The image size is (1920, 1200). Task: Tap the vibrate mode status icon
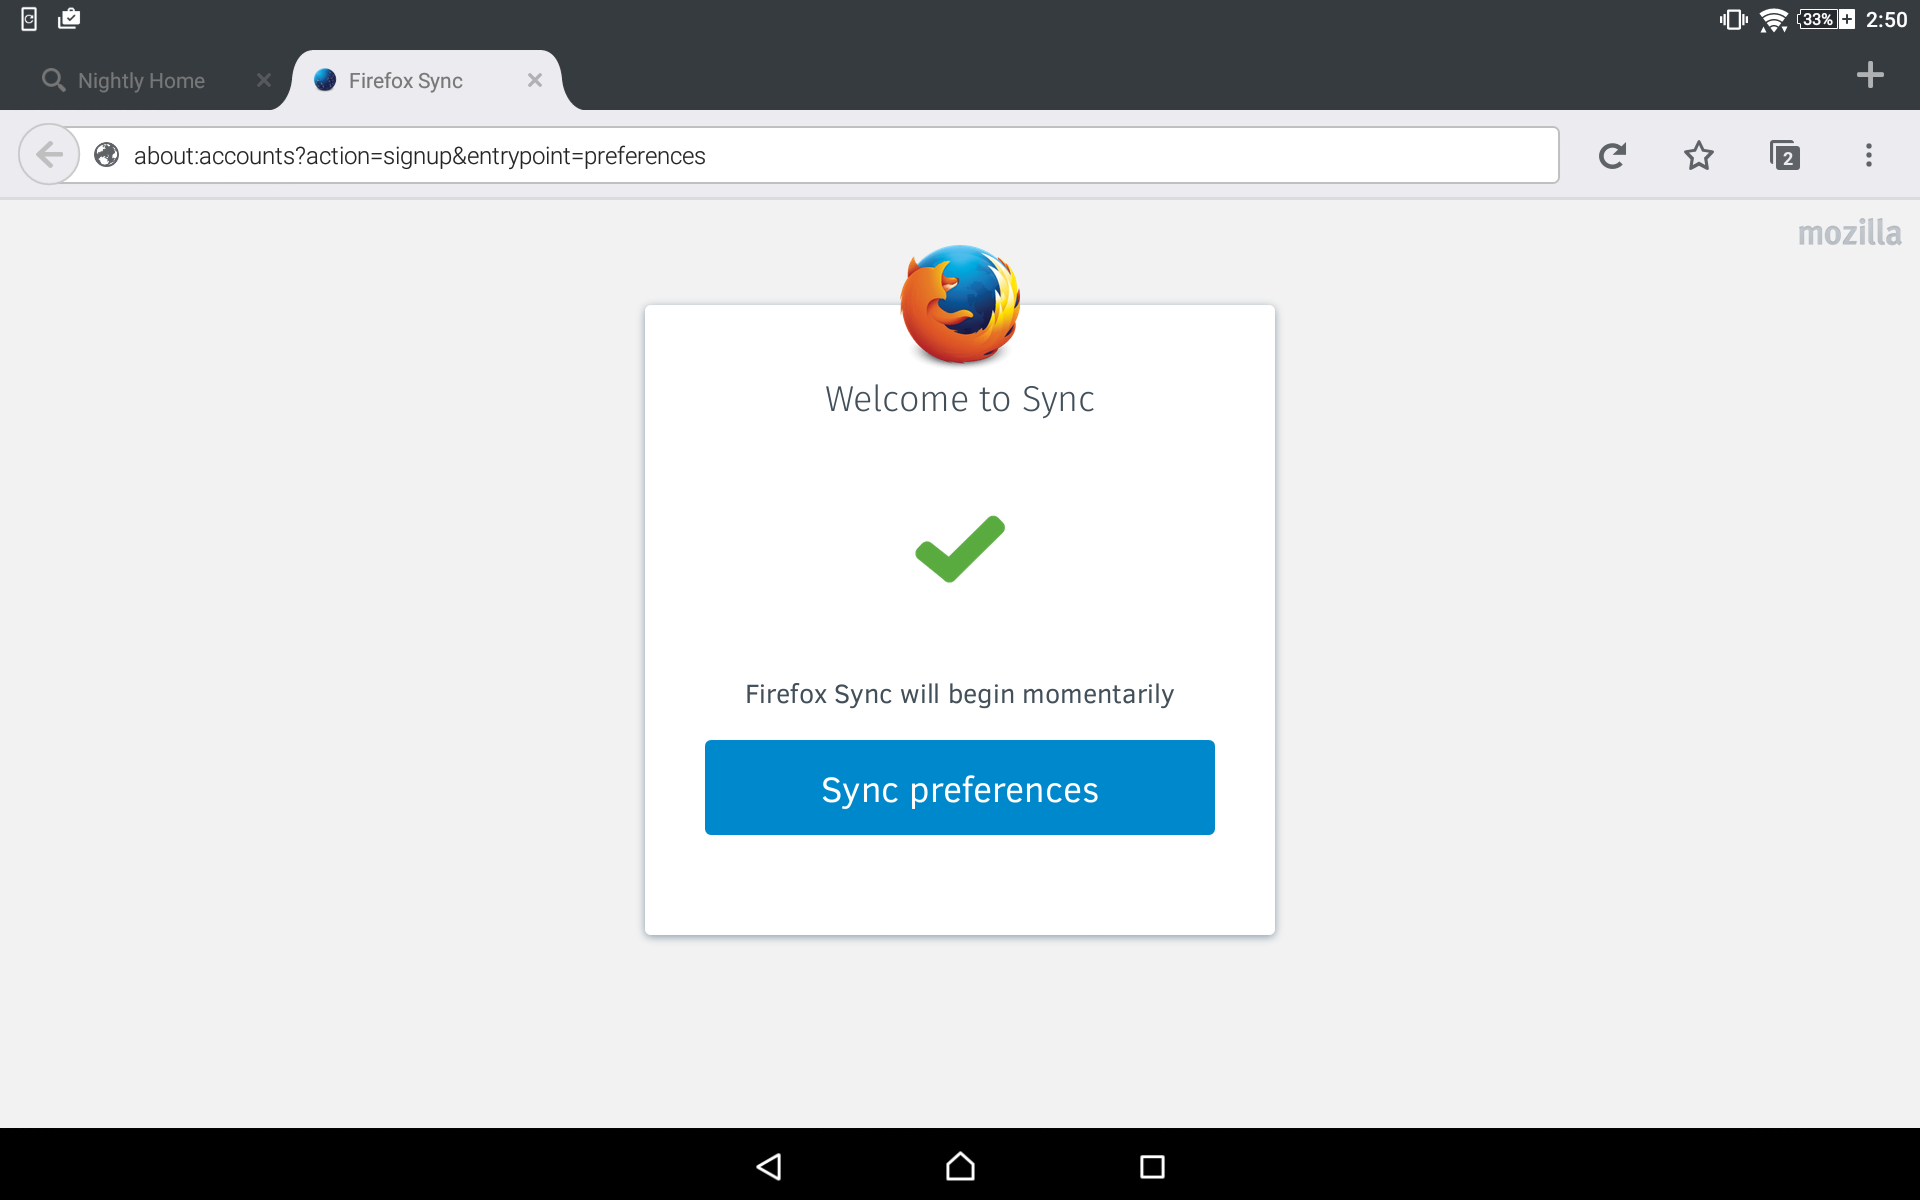[x=1733, y=20]
